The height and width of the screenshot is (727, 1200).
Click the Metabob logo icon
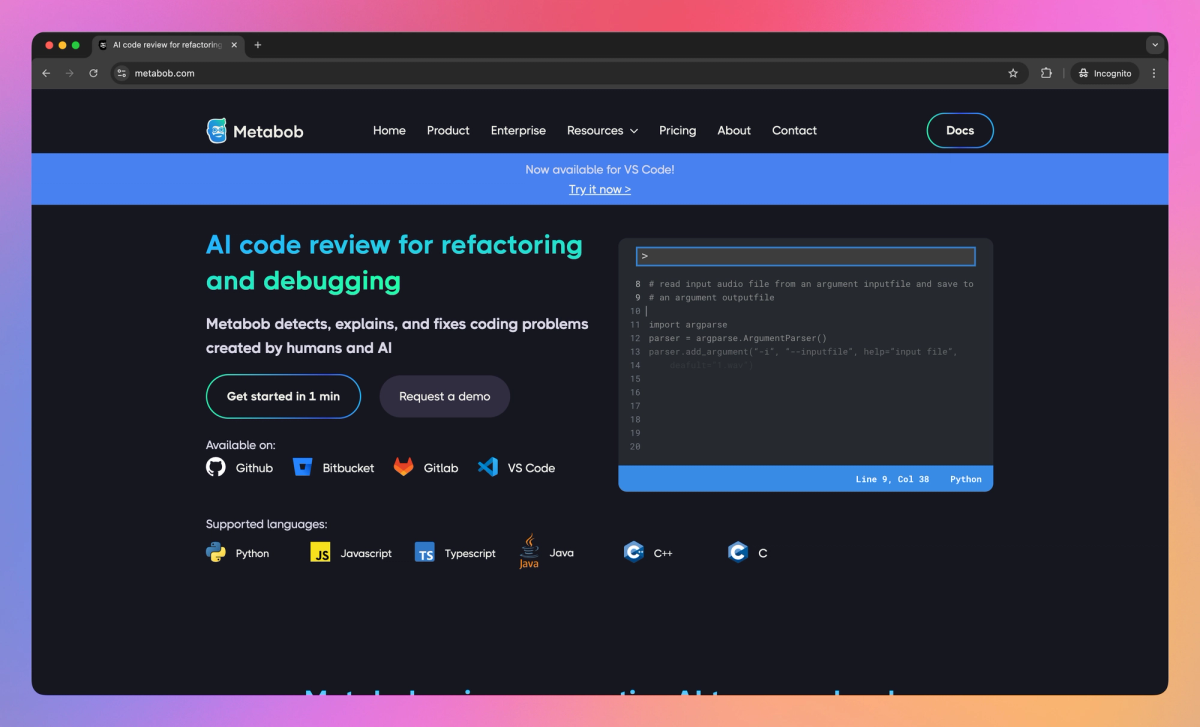(217, 131)
